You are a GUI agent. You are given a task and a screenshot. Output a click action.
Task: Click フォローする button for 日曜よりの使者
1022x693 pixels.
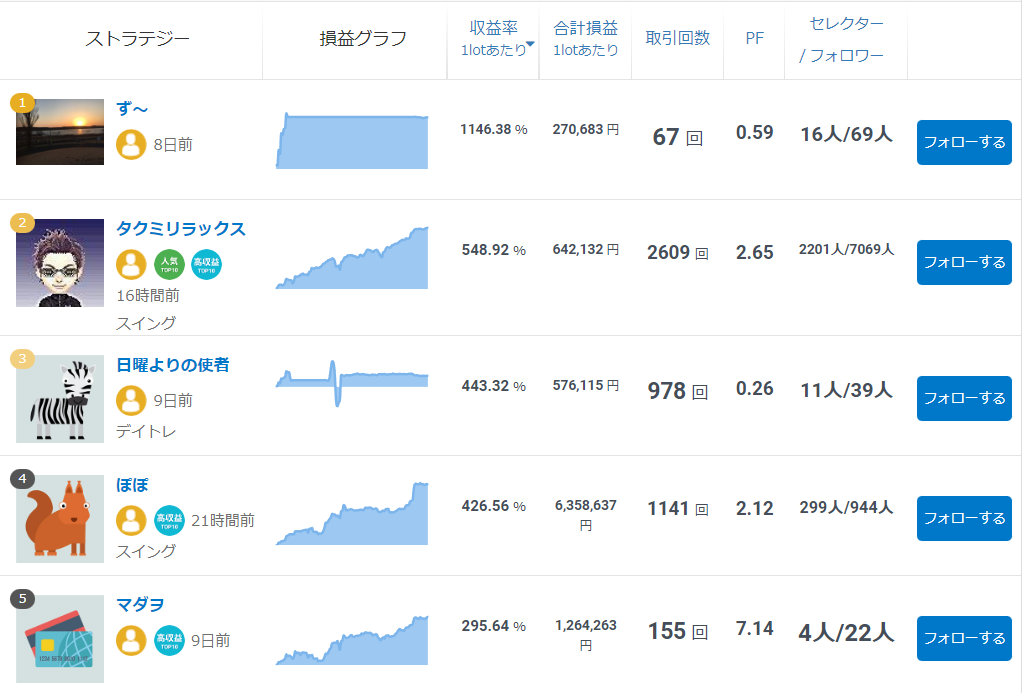(964, 398)
